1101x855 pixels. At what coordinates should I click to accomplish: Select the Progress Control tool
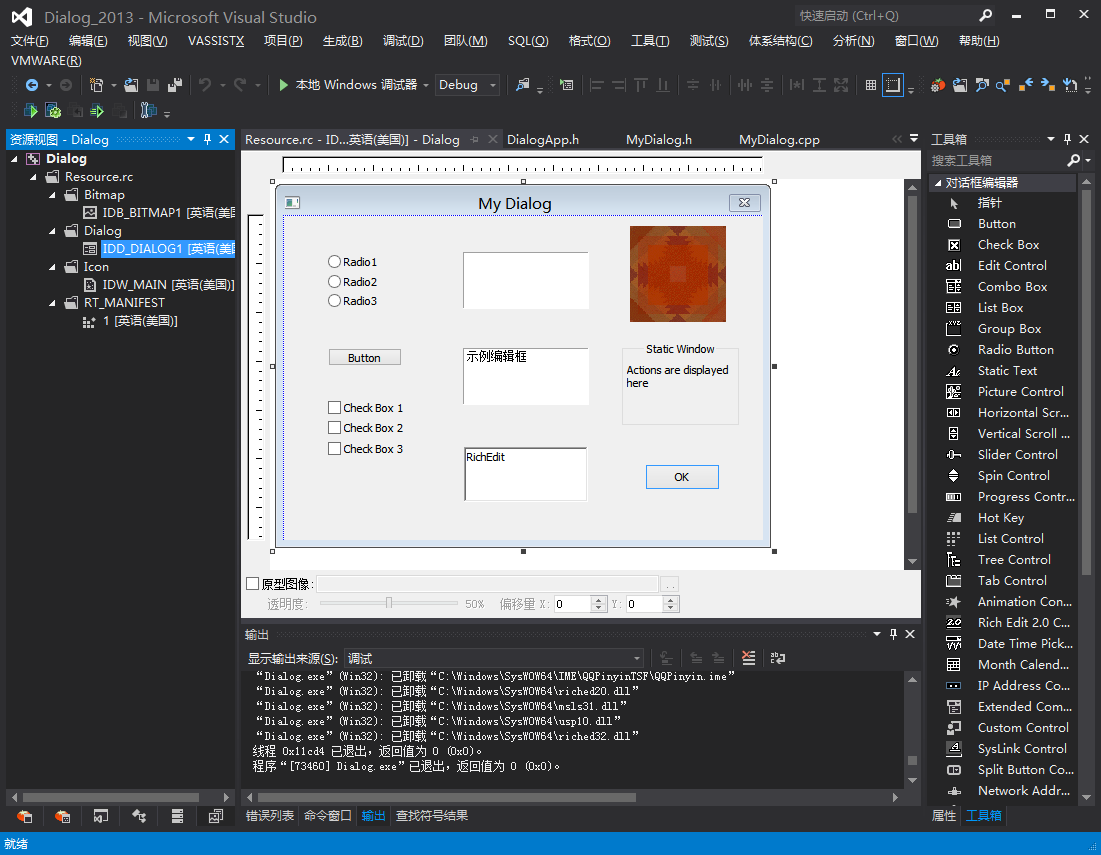(x=1025, y=497)
